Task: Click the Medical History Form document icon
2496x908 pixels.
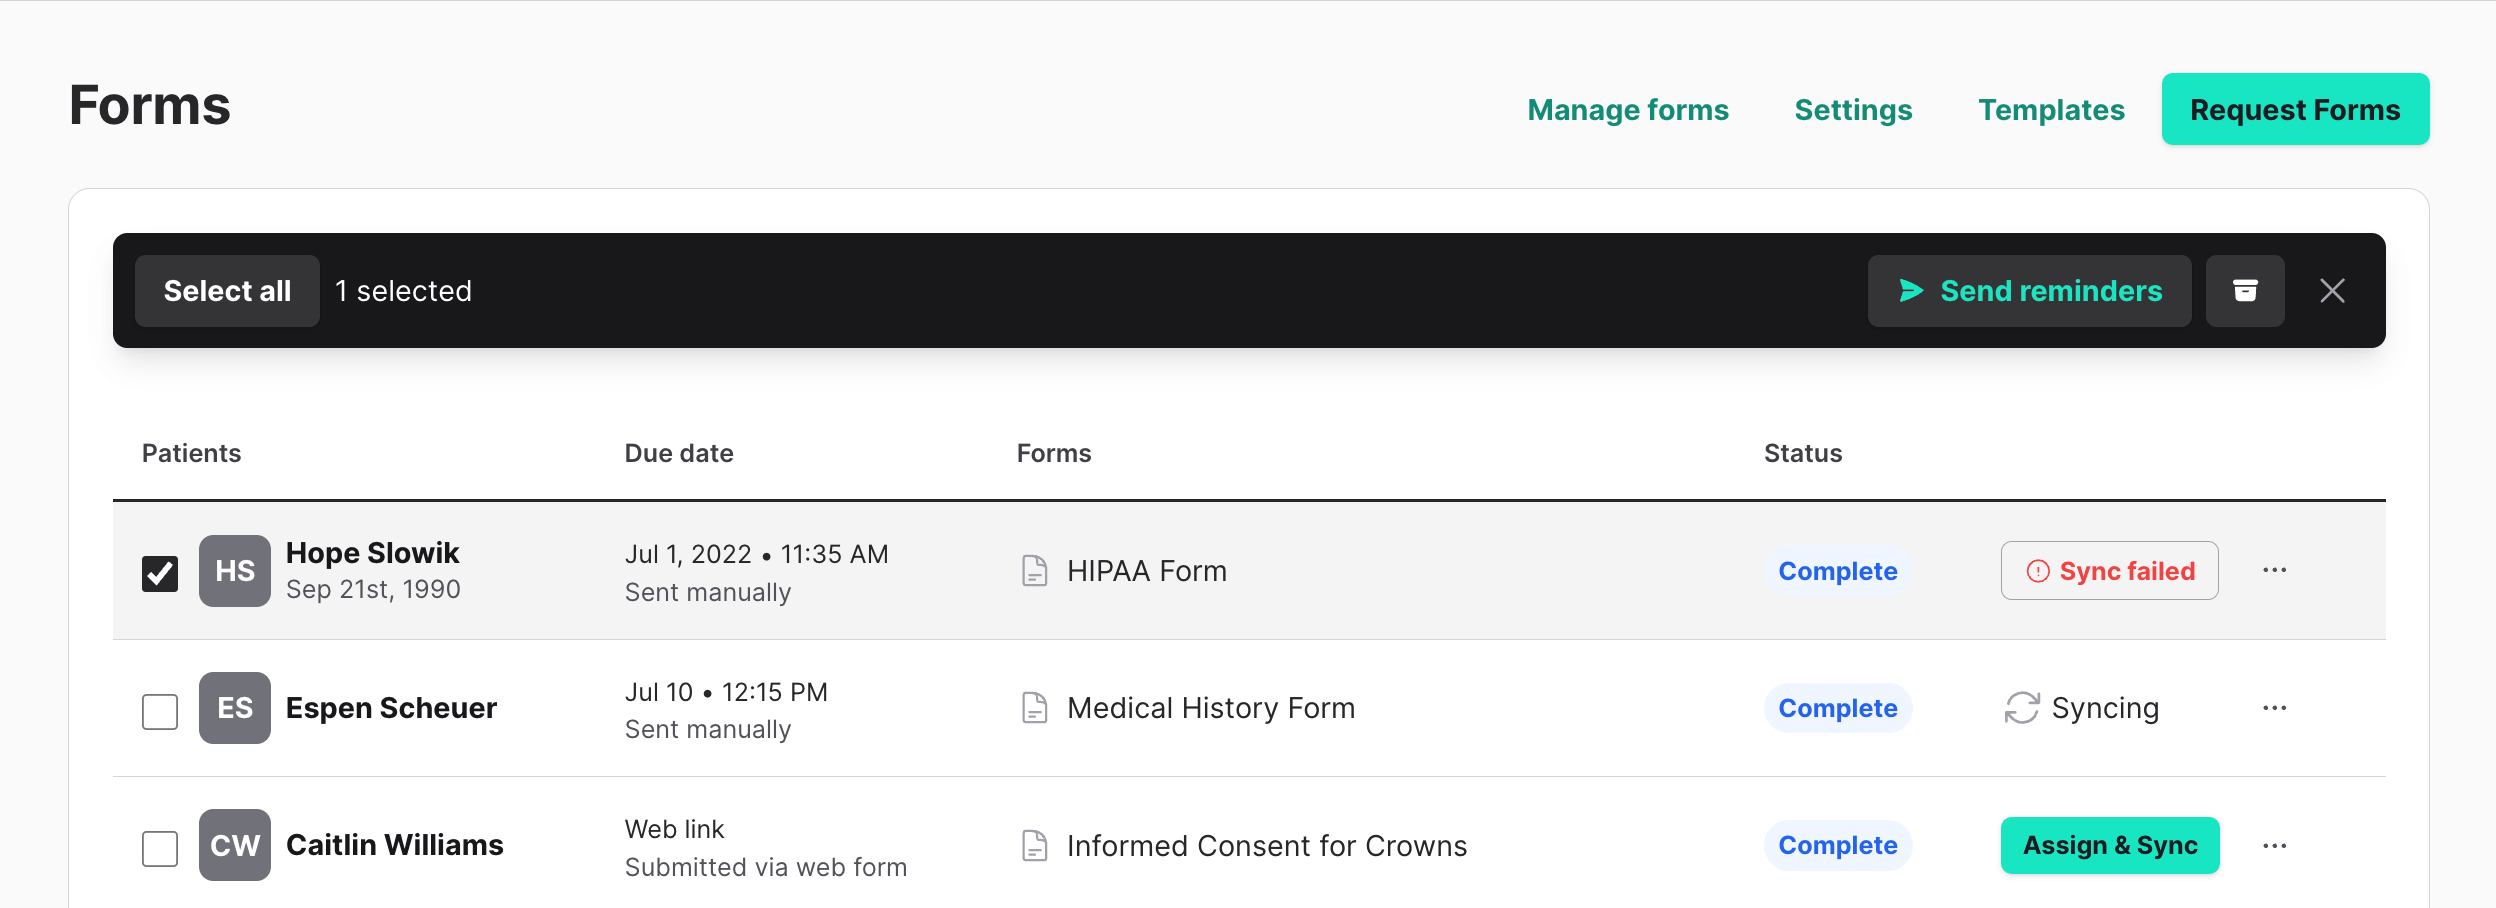Action: click(1035, 708)
